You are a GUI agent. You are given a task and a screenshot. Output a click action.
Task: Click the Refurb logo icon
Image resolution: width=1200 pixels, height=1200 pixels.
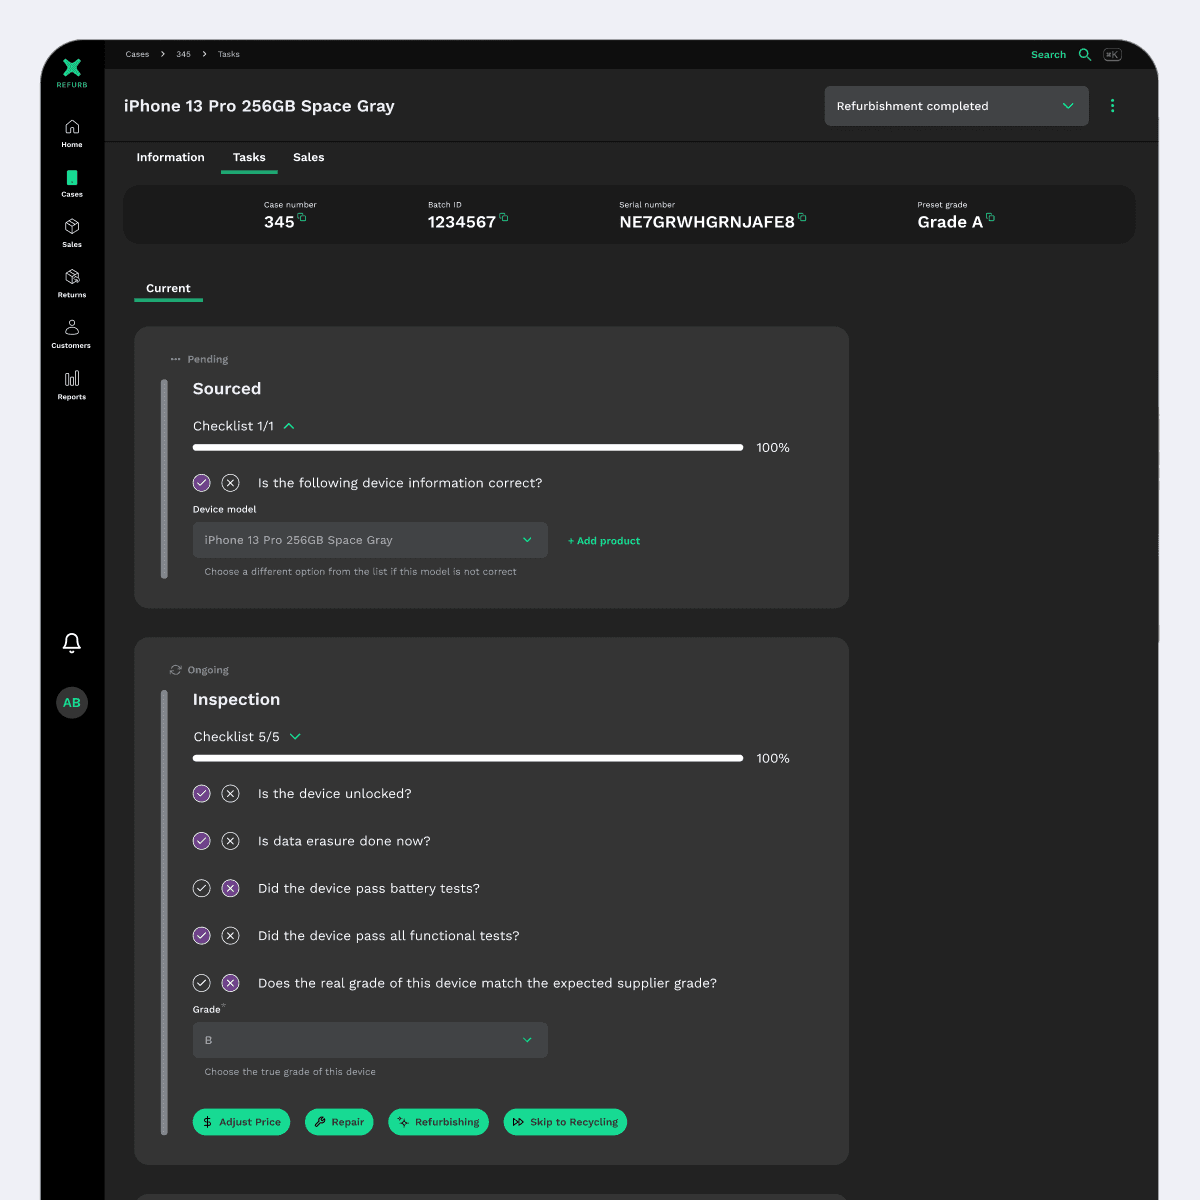click(72, 68)
